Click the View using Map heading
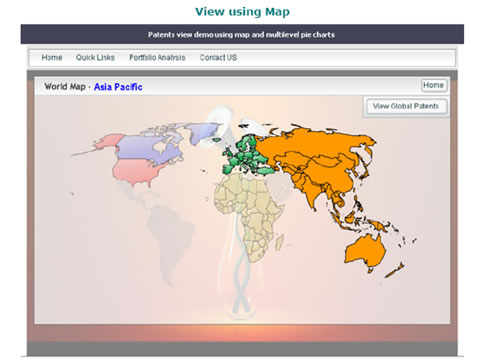The height and width of the screenshot is (363, 500). [242, 12]
